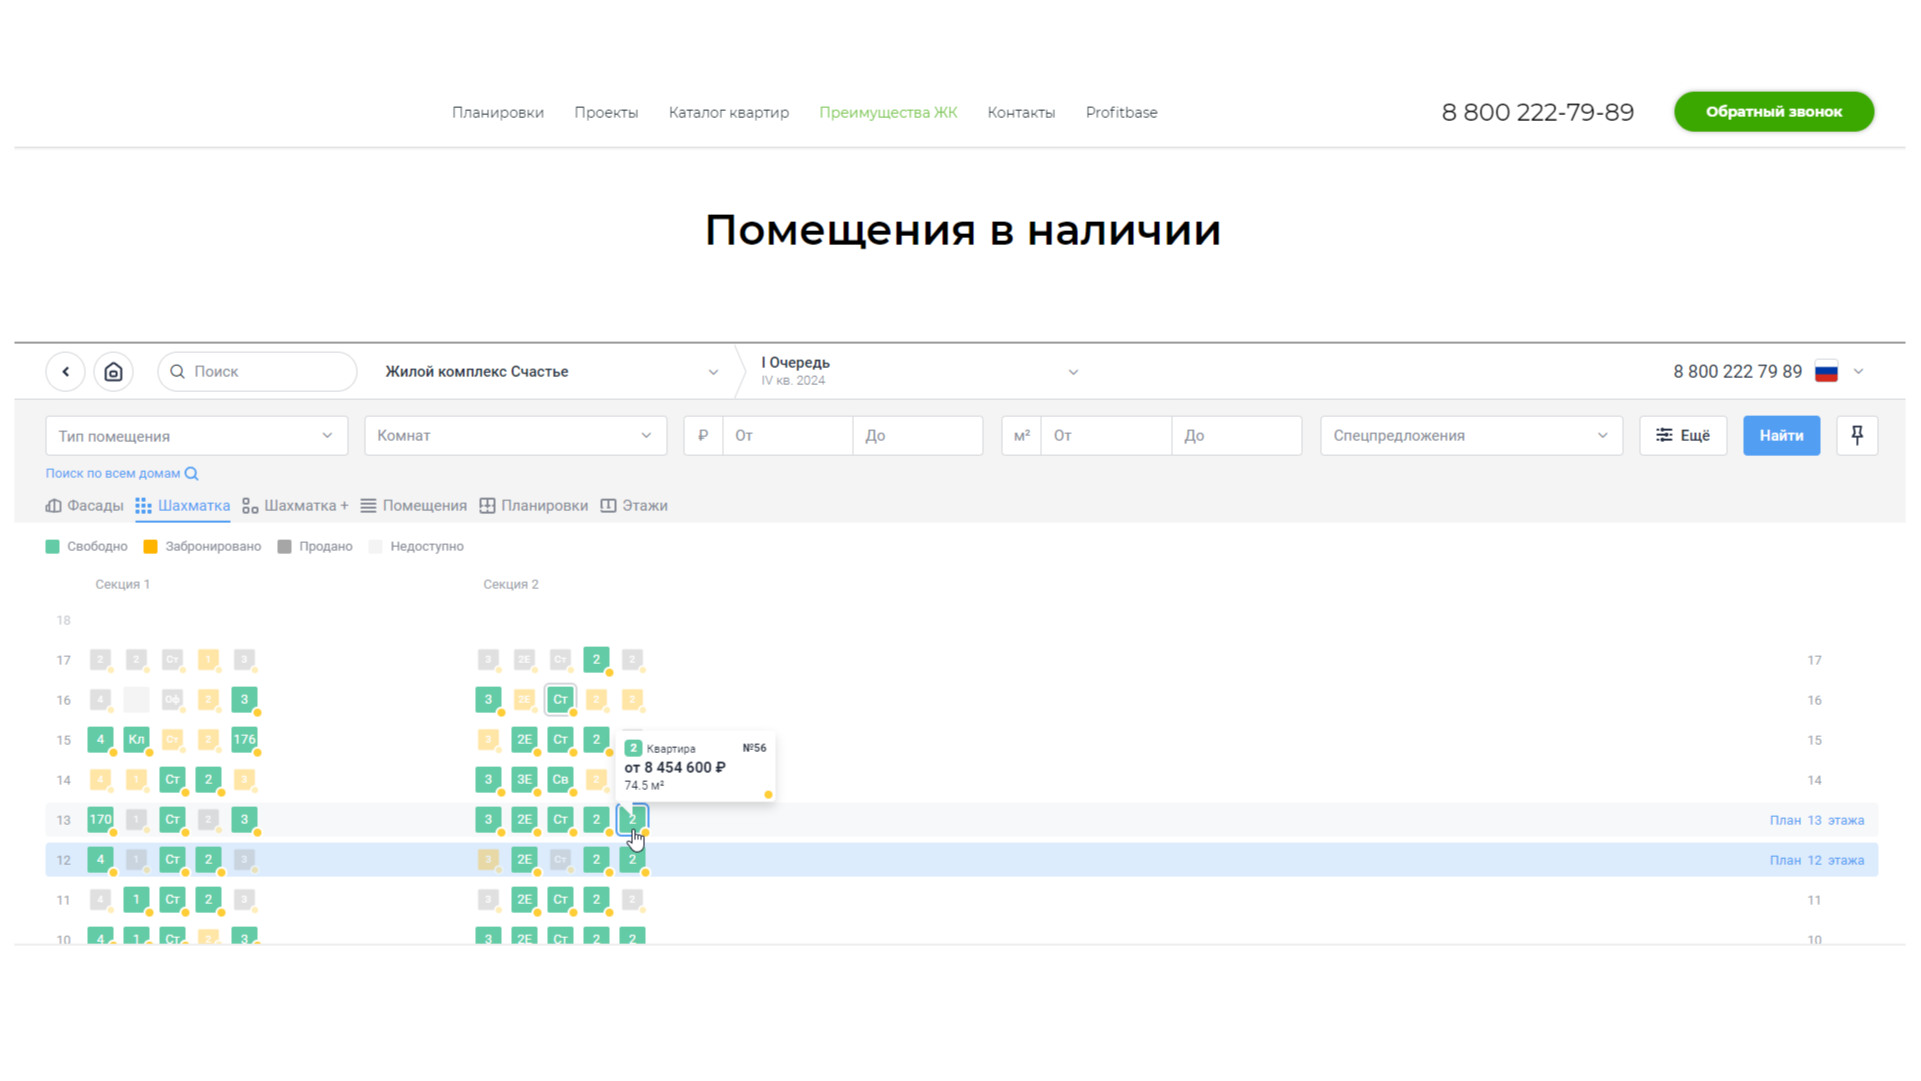Open the Ещё filters button

tap(1683, 436)
